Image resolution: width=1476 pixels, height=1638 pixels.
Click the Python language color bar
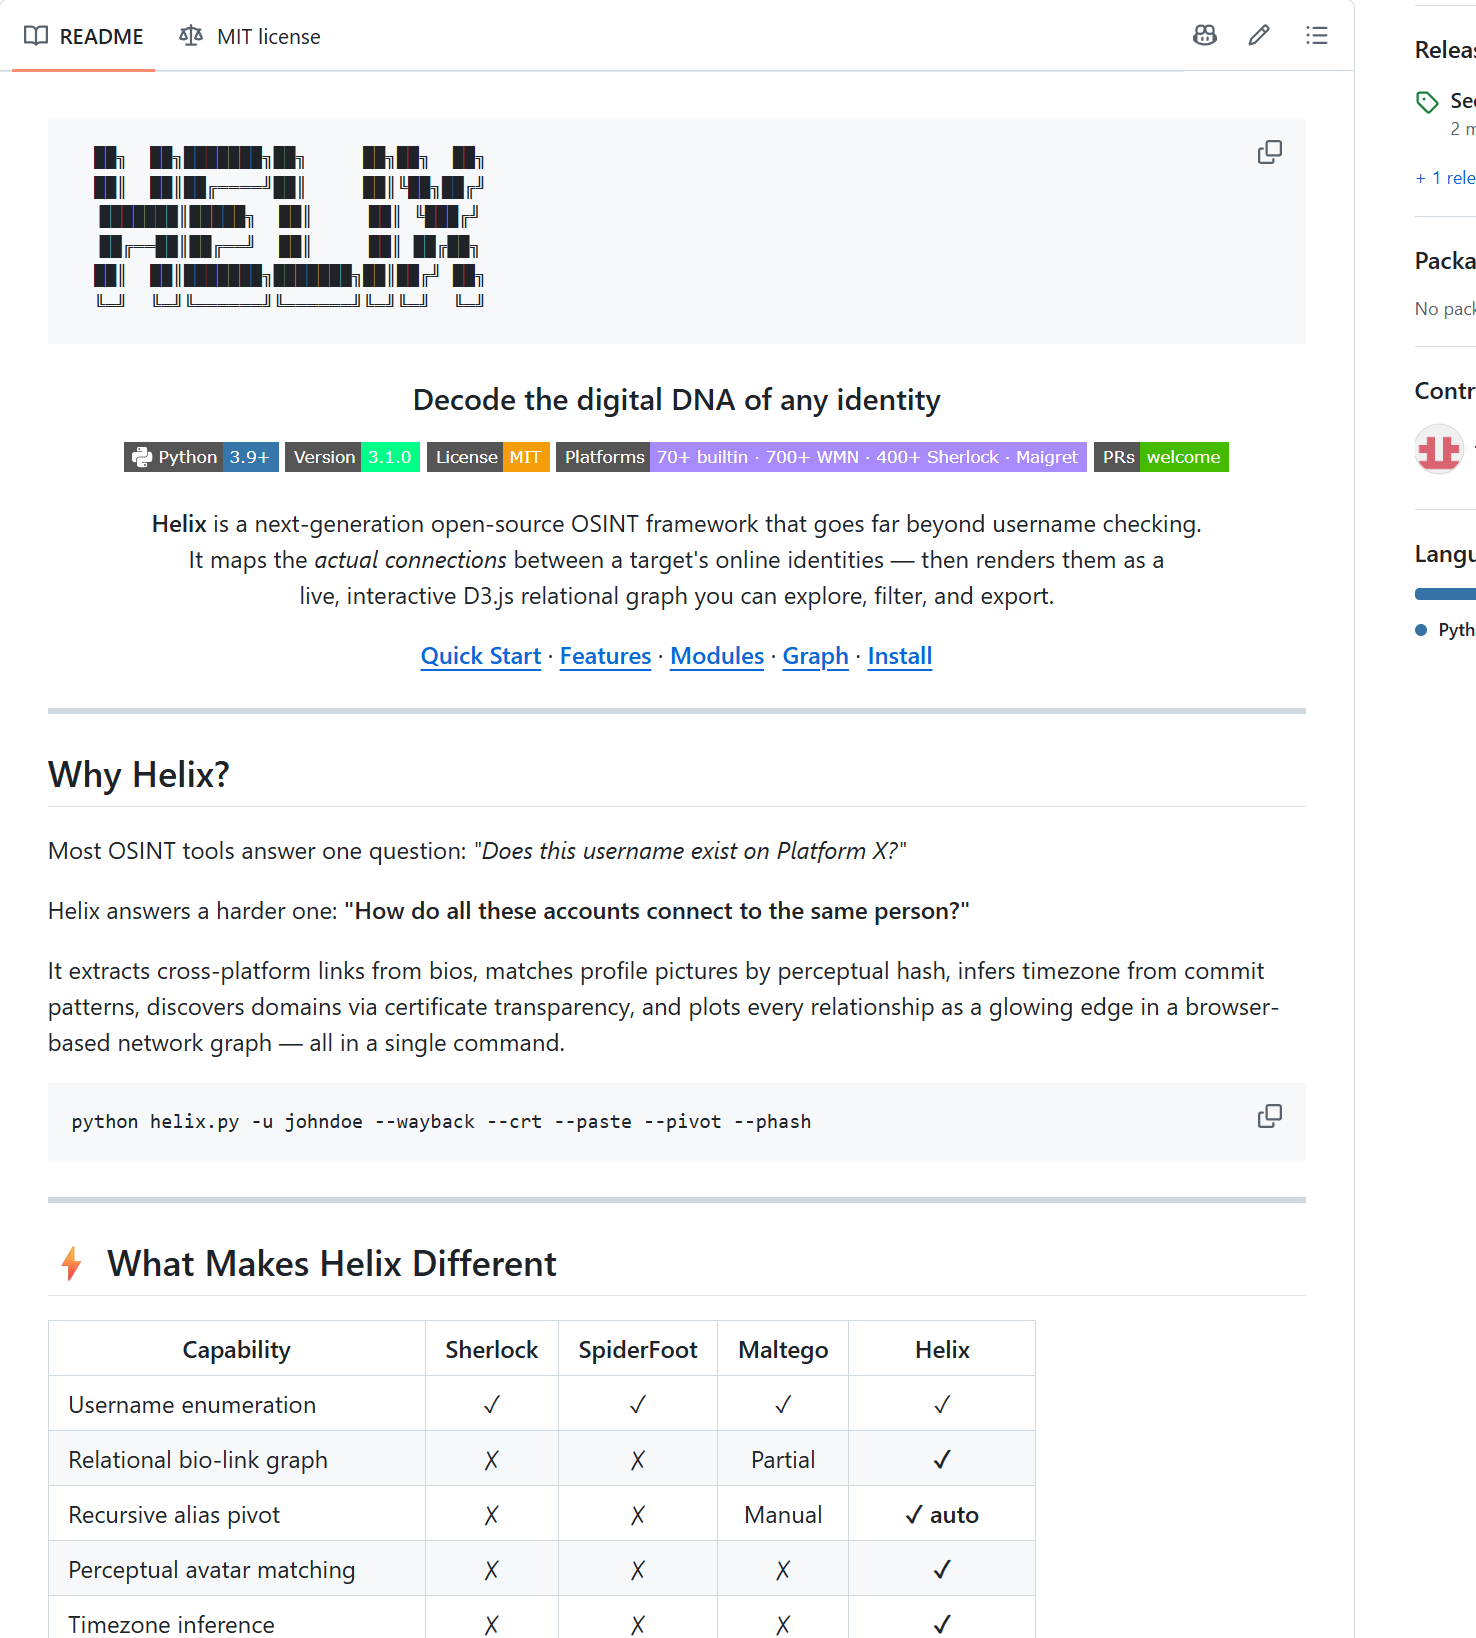click(x=1445, y=594)
